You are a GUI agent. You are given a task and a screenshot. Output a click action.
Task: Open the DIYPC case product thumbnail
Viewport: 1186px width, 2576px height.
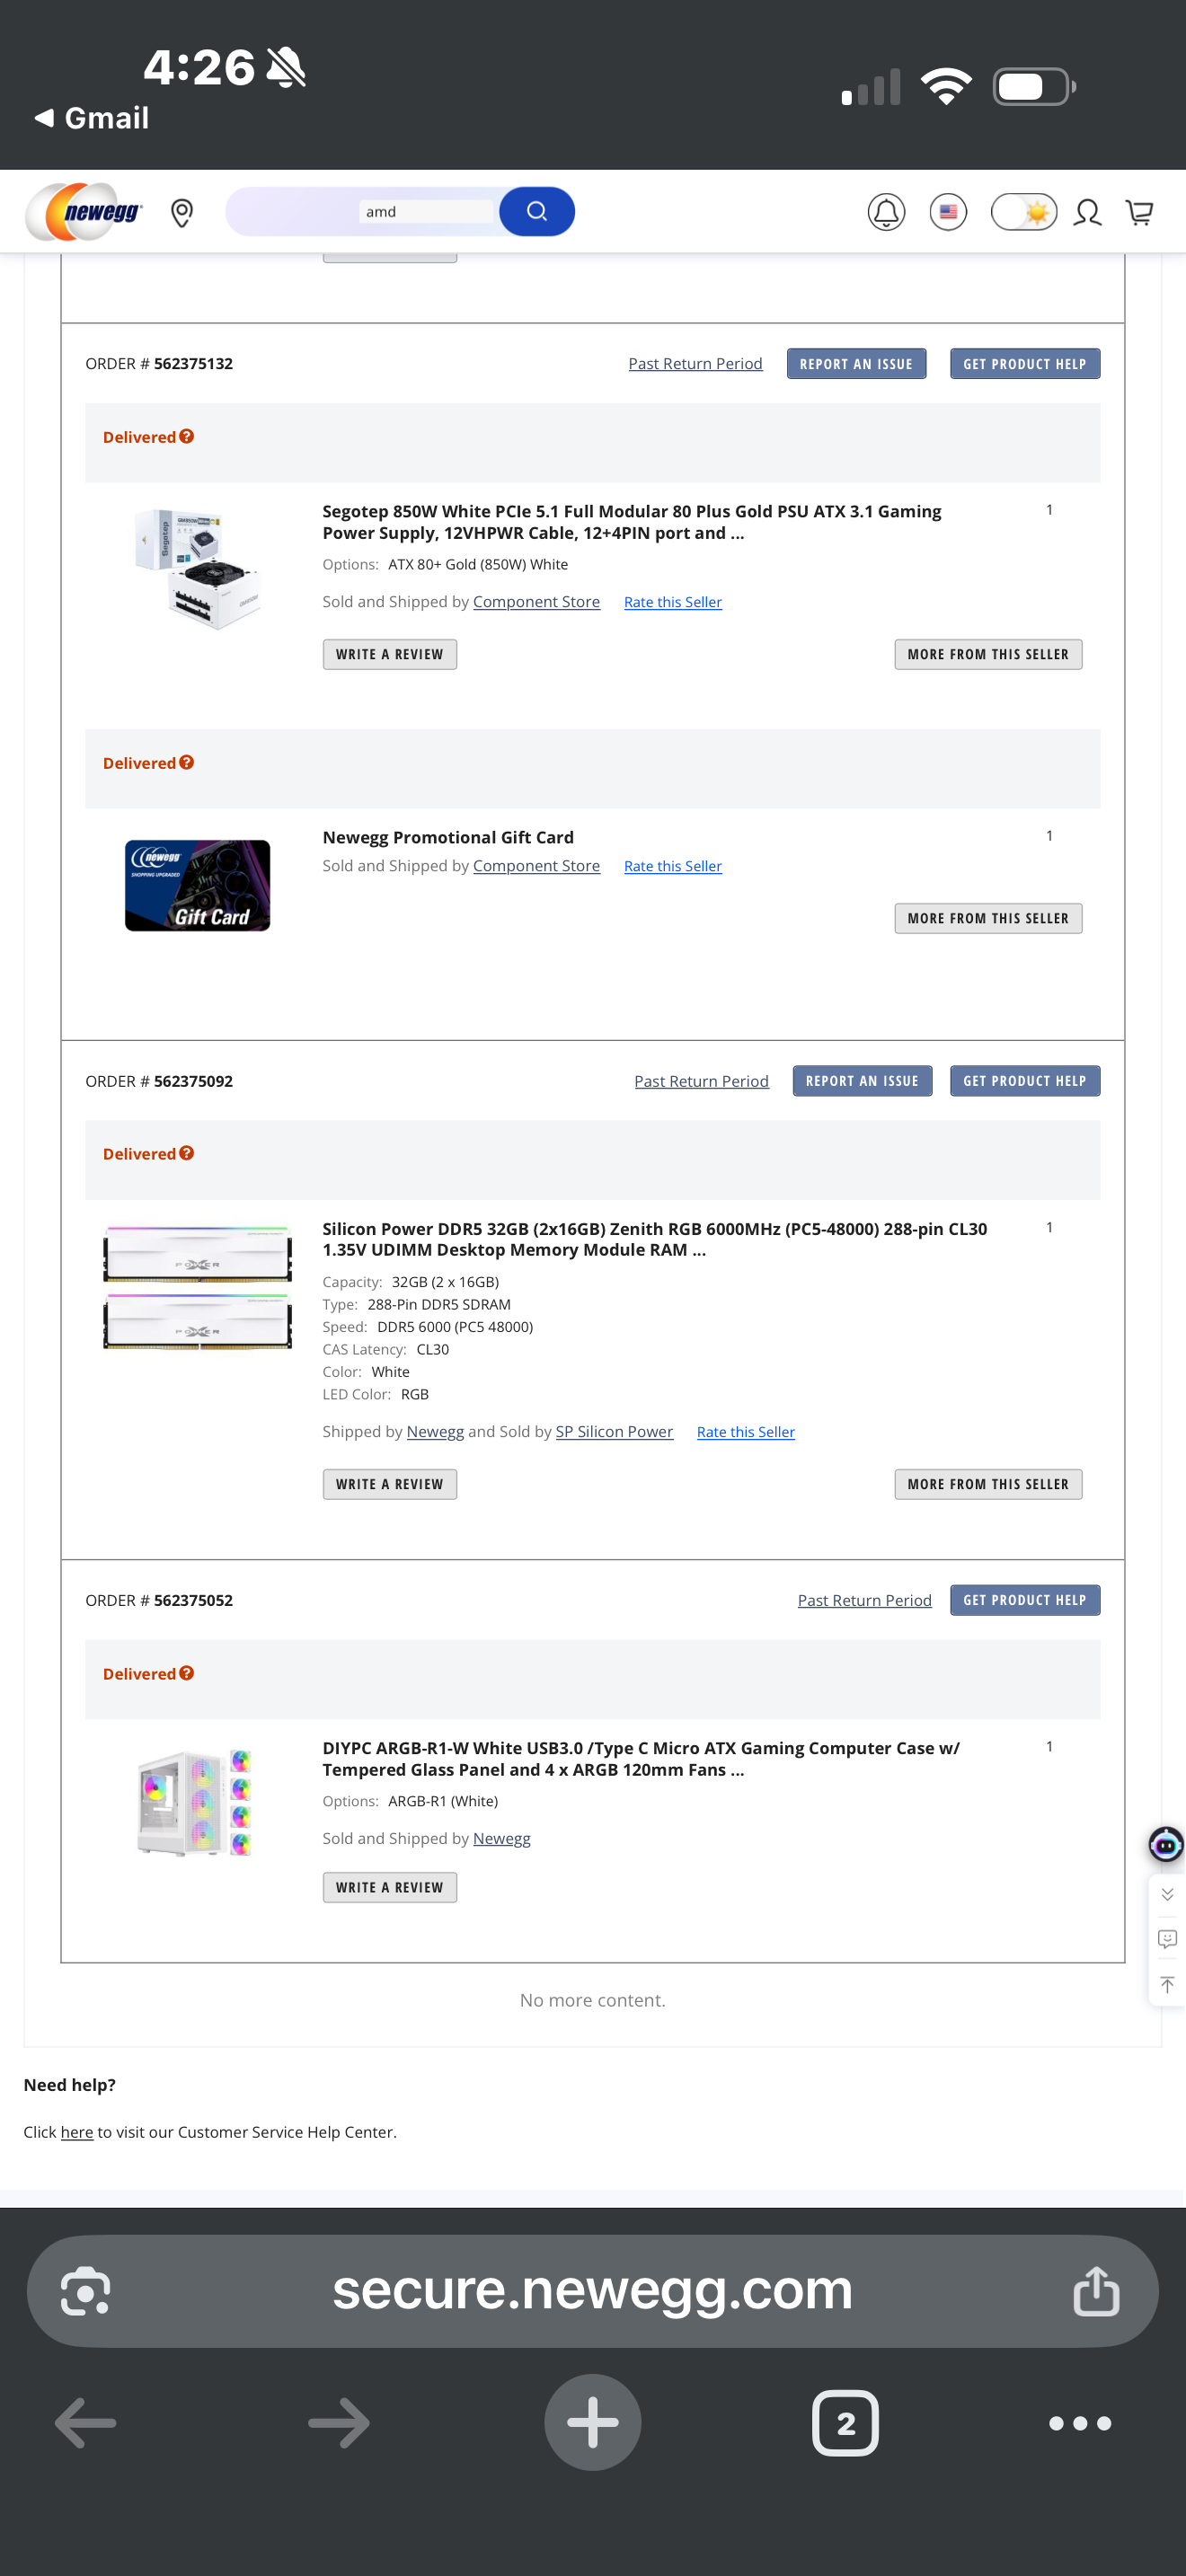pyautogui.click(x=196, y=1803)
